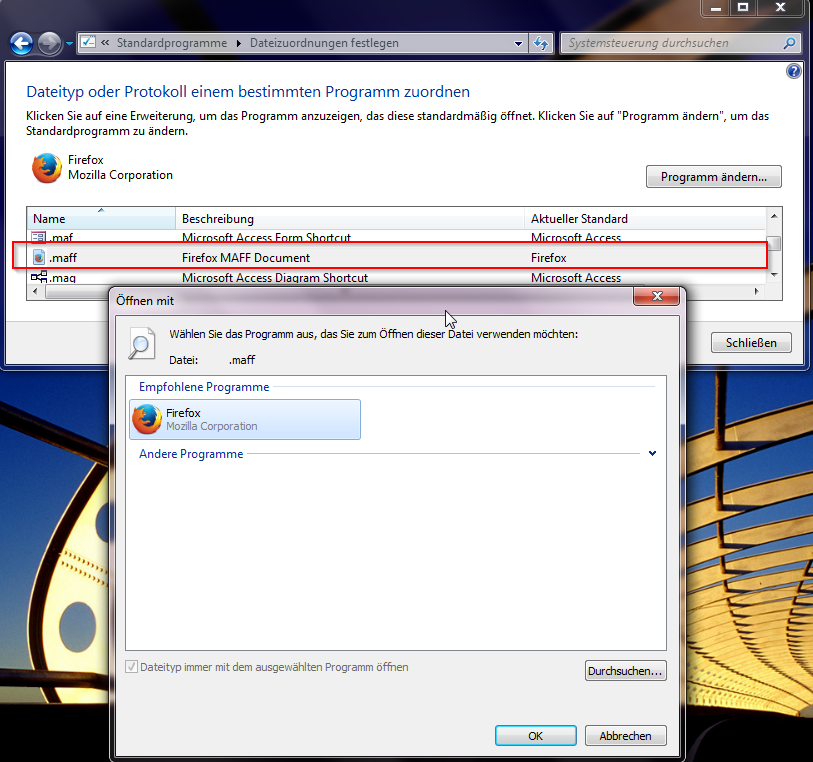Click the Durchsuchen button
Screen dimensions: 813x762
pyautogui.click(x=625, y=671)
